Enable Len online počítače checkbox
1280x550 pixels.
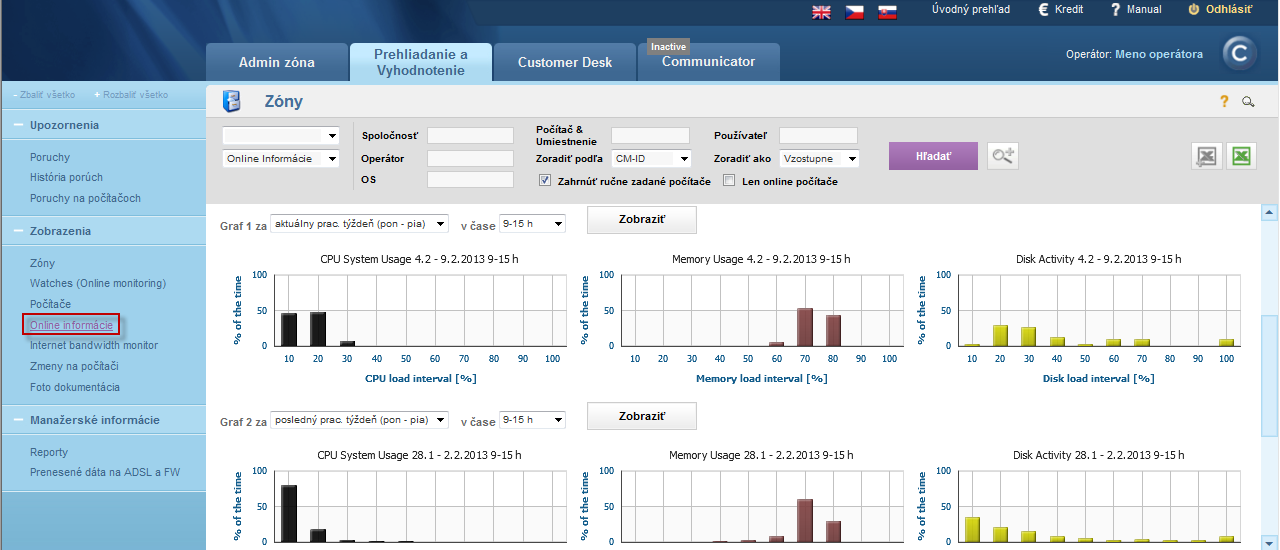(729, 181)
